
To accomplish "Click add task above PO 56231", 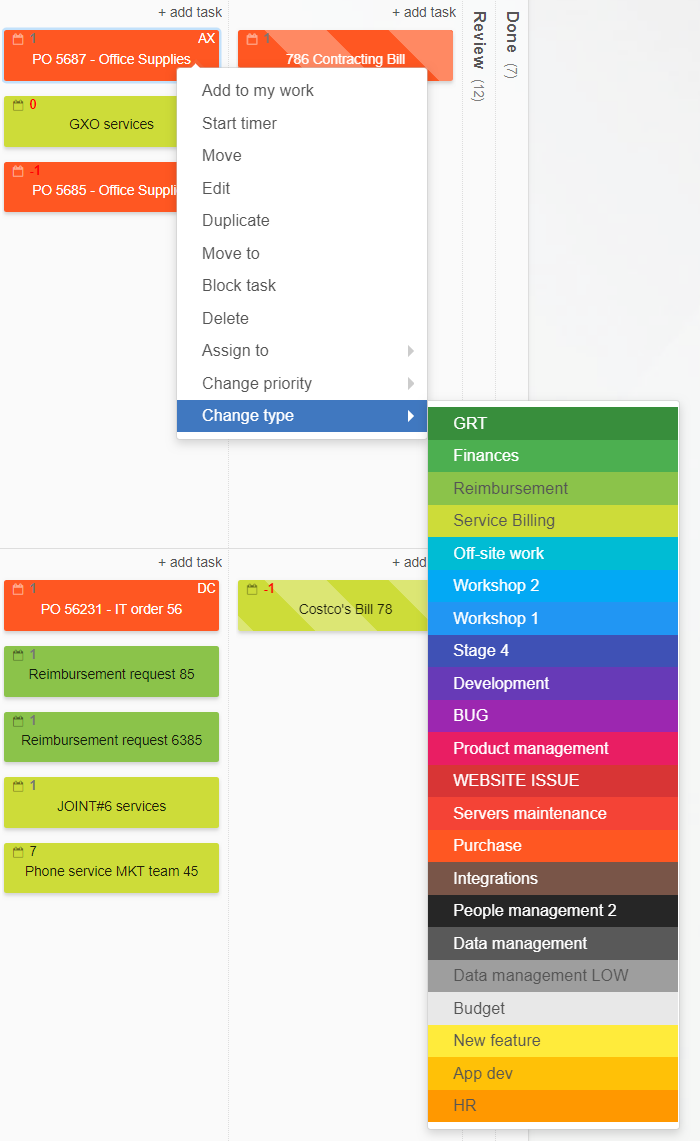I will point(189,562).
